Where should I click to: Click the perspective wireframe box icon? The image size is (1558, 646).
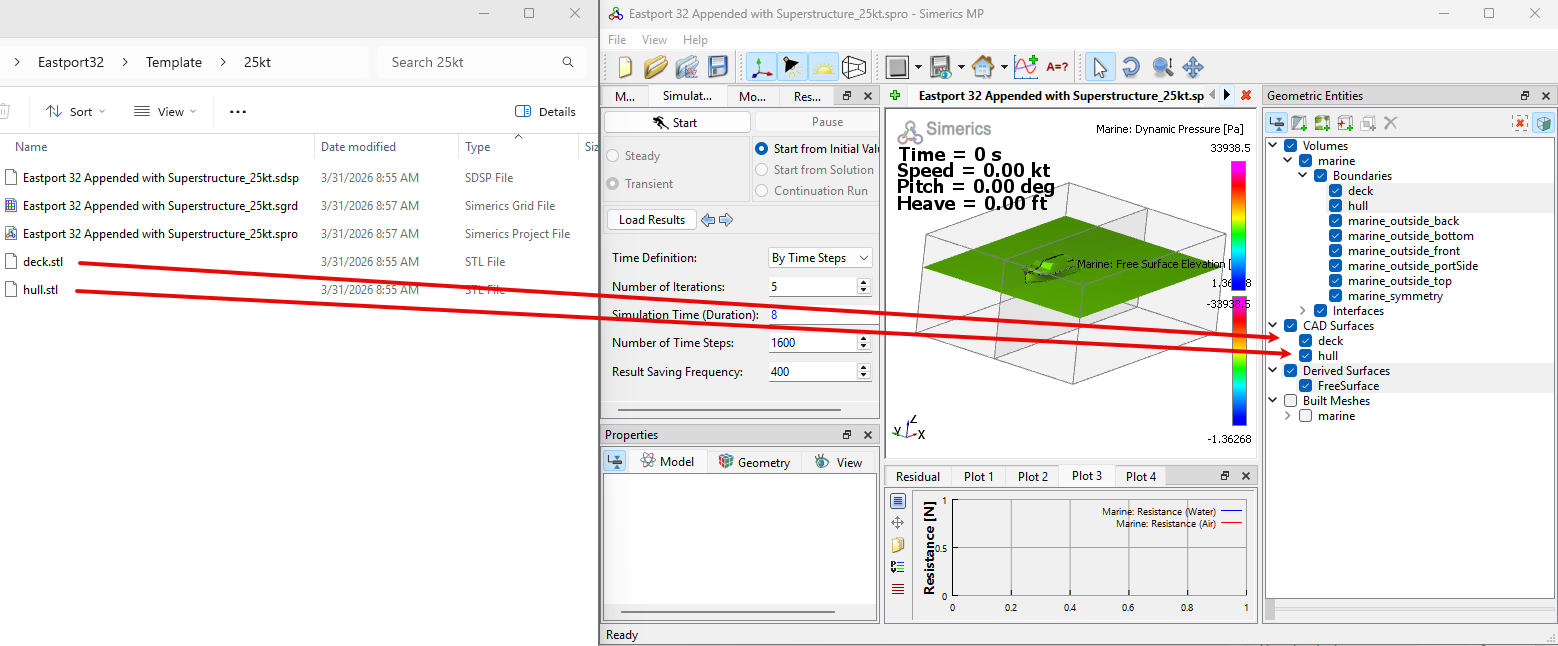[854, 67]
